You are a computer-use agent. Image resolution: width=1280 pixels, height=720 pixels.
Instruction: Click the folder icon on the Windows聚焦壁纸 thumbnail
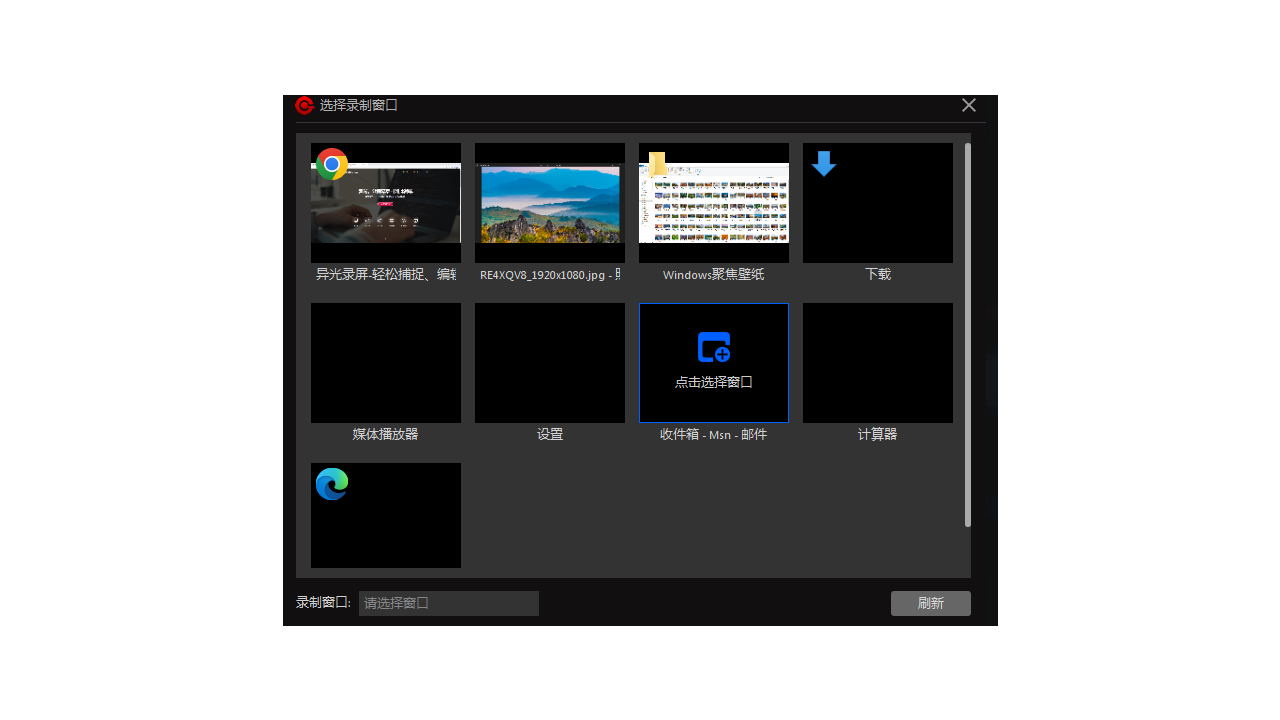(x=659, y=163)
